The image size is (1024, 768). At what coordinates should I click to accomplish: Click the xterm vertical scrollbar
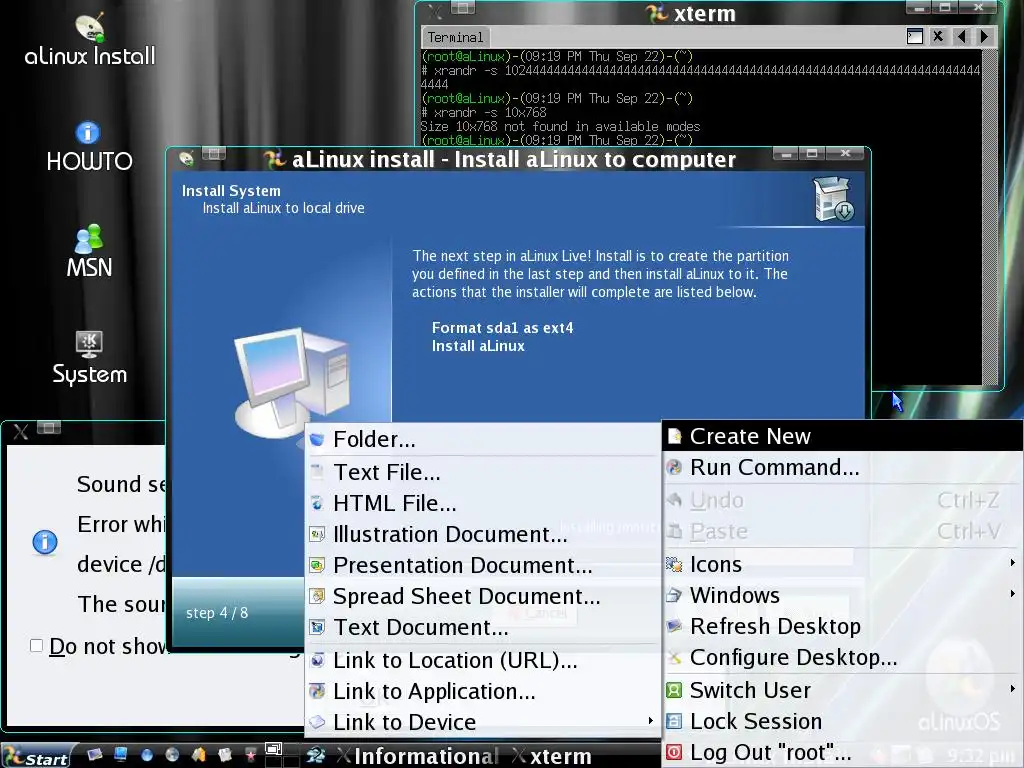(x=989, y=217)
